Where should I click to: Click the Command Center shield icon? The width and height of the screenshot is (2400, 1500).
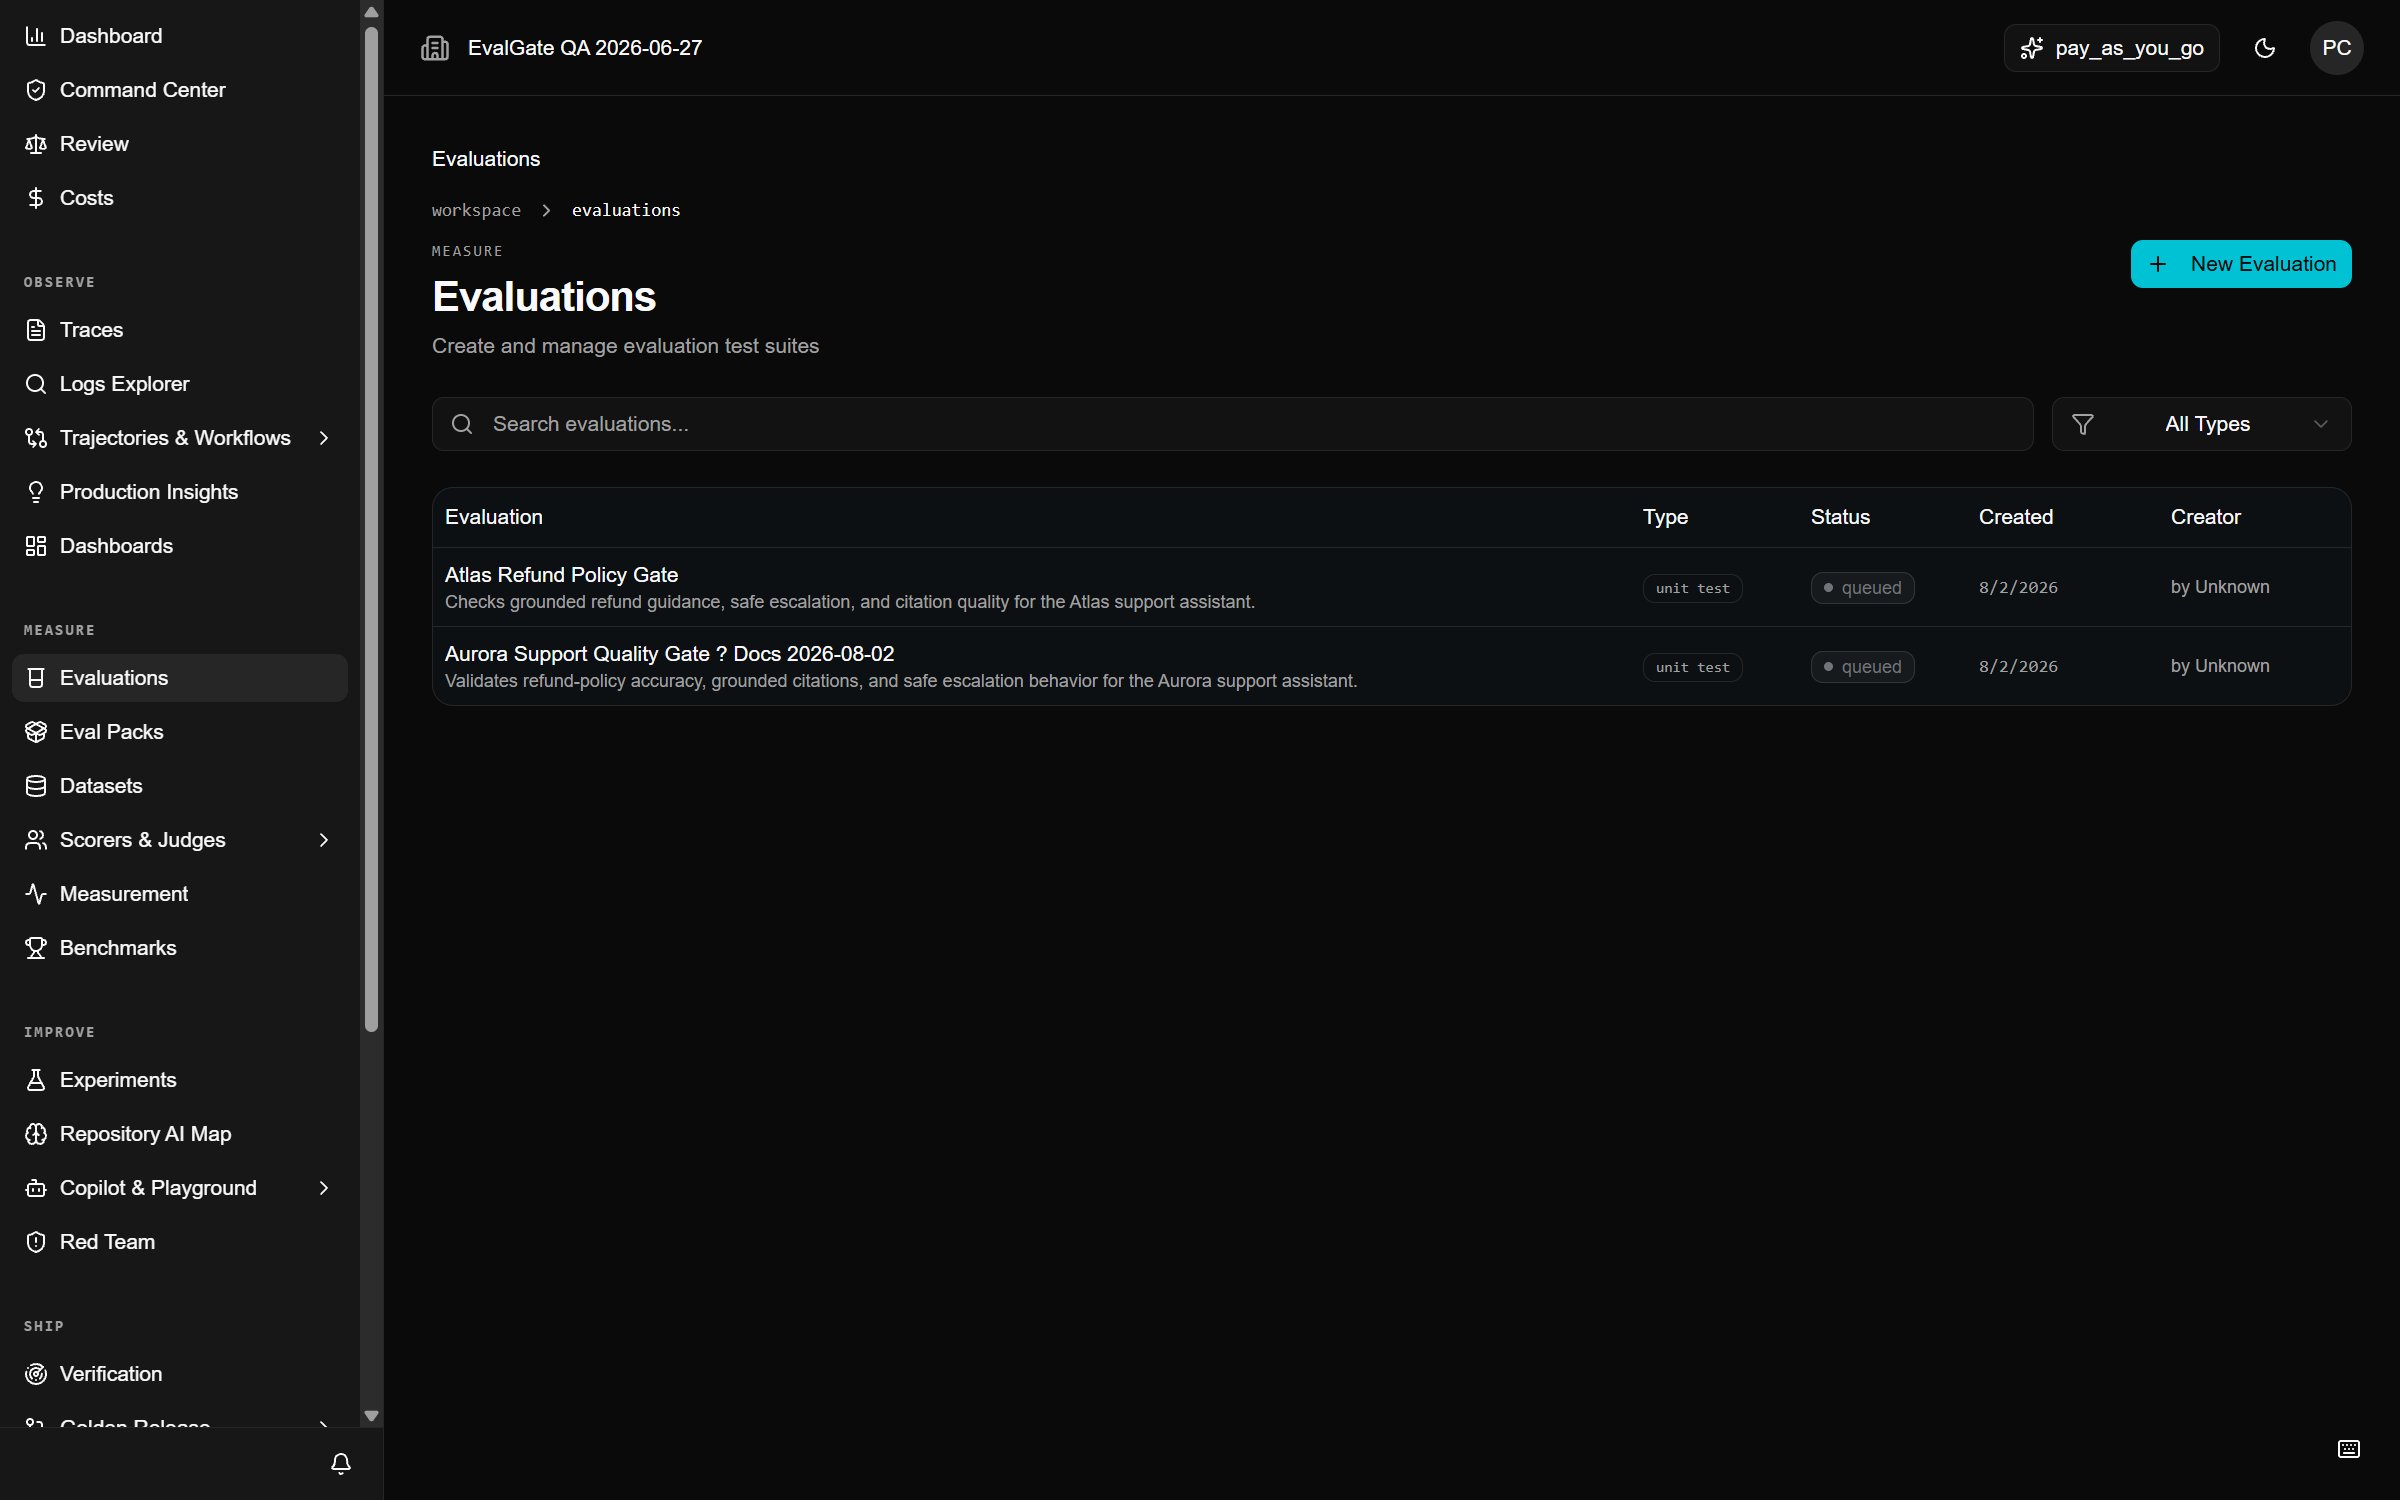click(x=36, y=90)
